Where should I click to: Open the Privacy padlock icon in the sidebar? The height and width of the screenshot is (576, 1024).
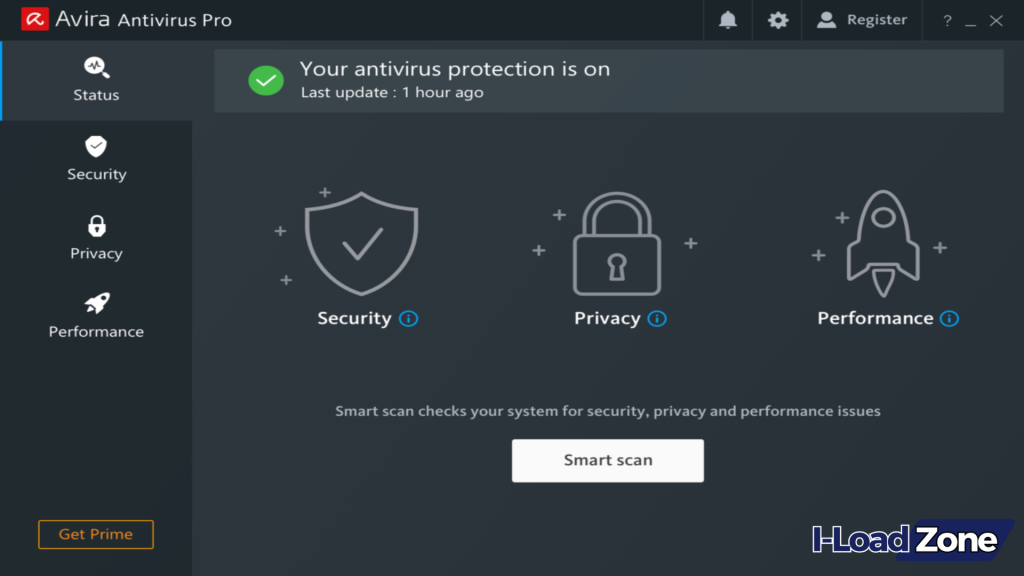(95, 226)
